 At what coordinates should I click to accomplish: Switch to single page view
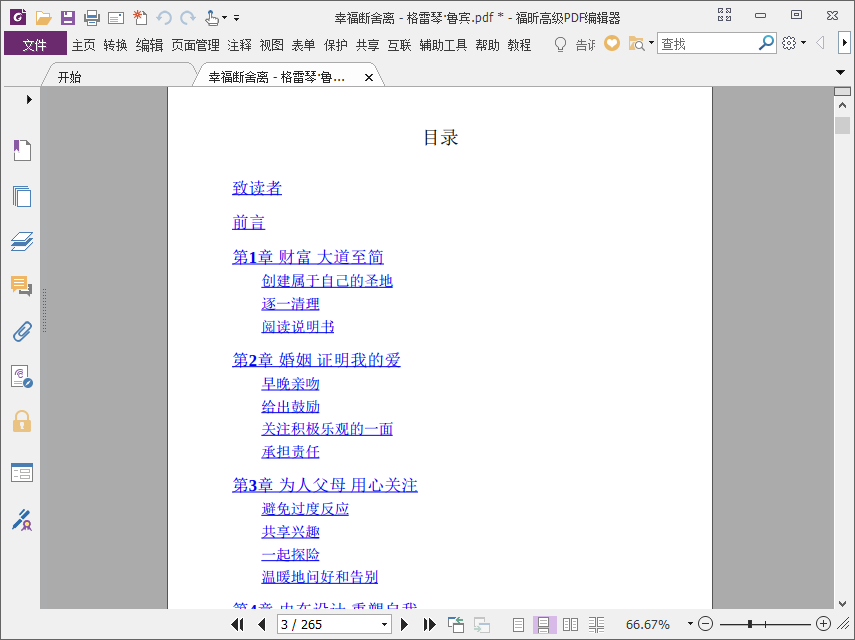point(518,624)
